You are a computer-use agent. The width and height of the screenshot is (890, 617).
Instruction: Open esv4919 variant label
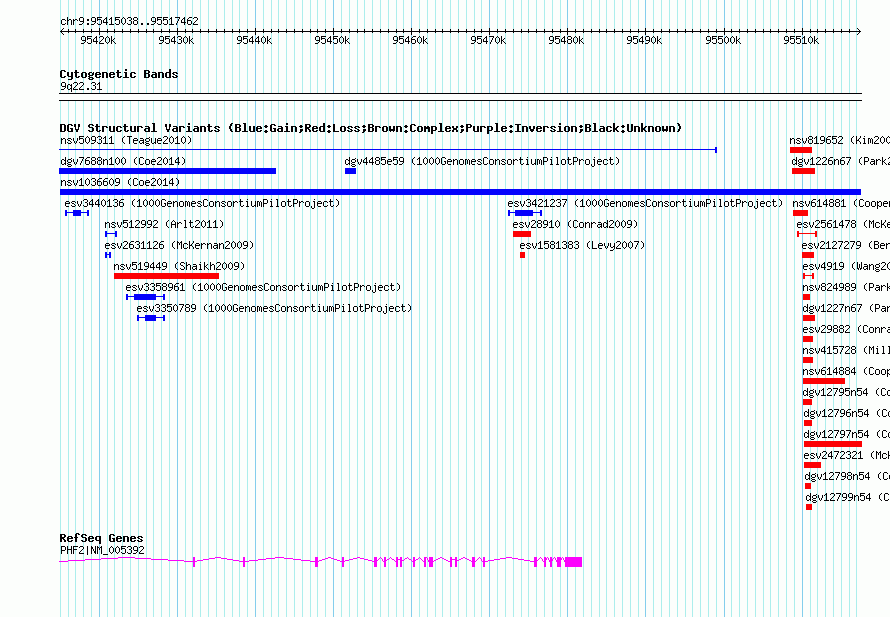tap(846, 266)
